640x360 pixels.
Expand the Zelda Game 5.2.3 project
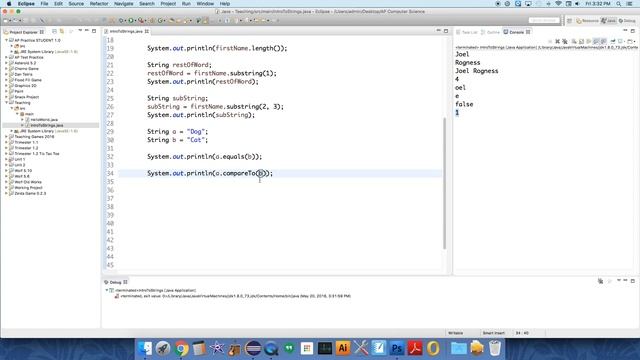click(7, 193)
